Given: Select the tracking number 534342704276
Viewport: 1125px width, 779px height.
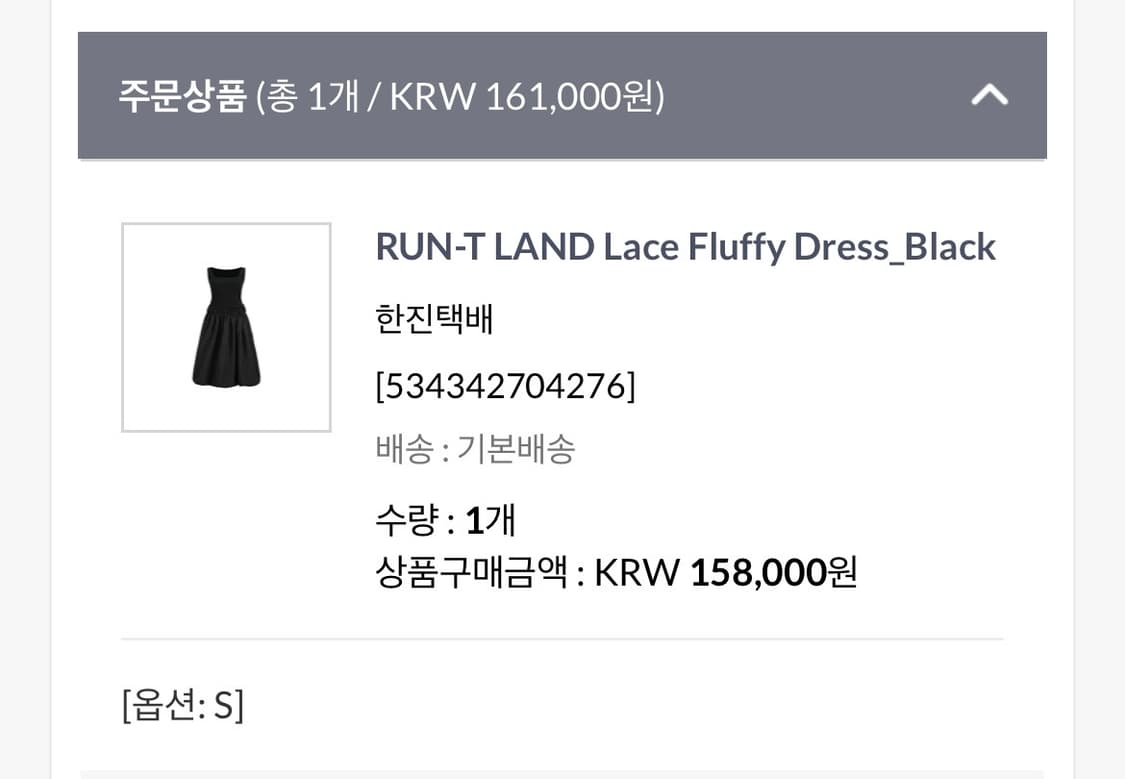Looking at the screenshot, I should 505,383.
